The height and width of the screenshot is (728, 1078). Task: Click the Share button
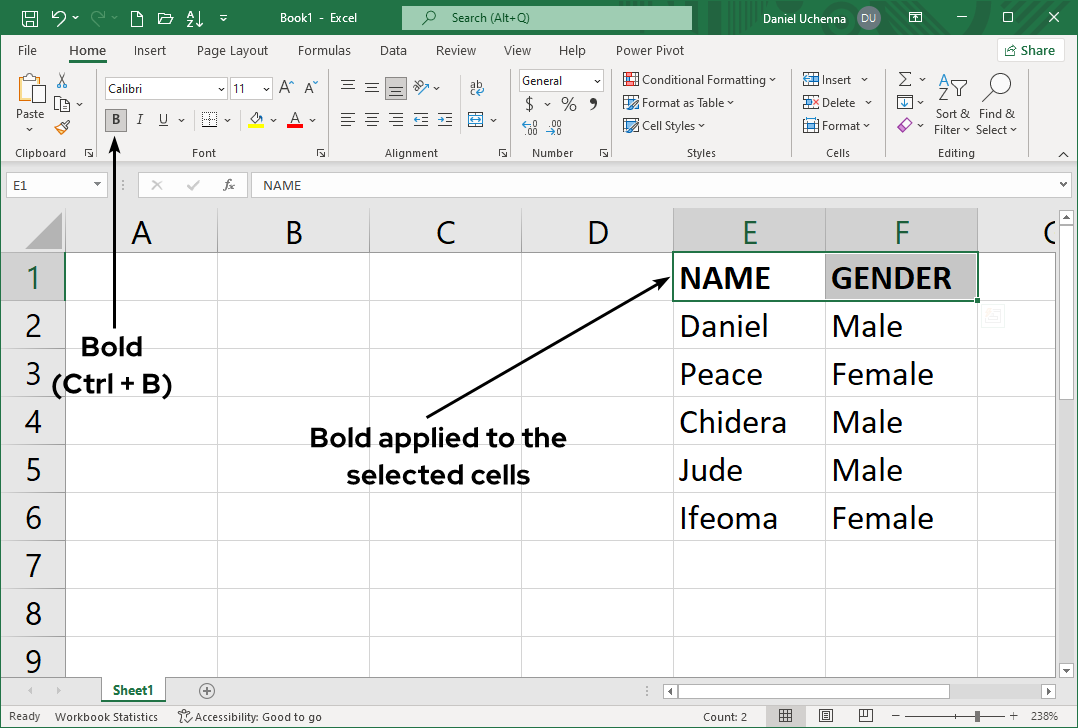tap(1030, 50)
